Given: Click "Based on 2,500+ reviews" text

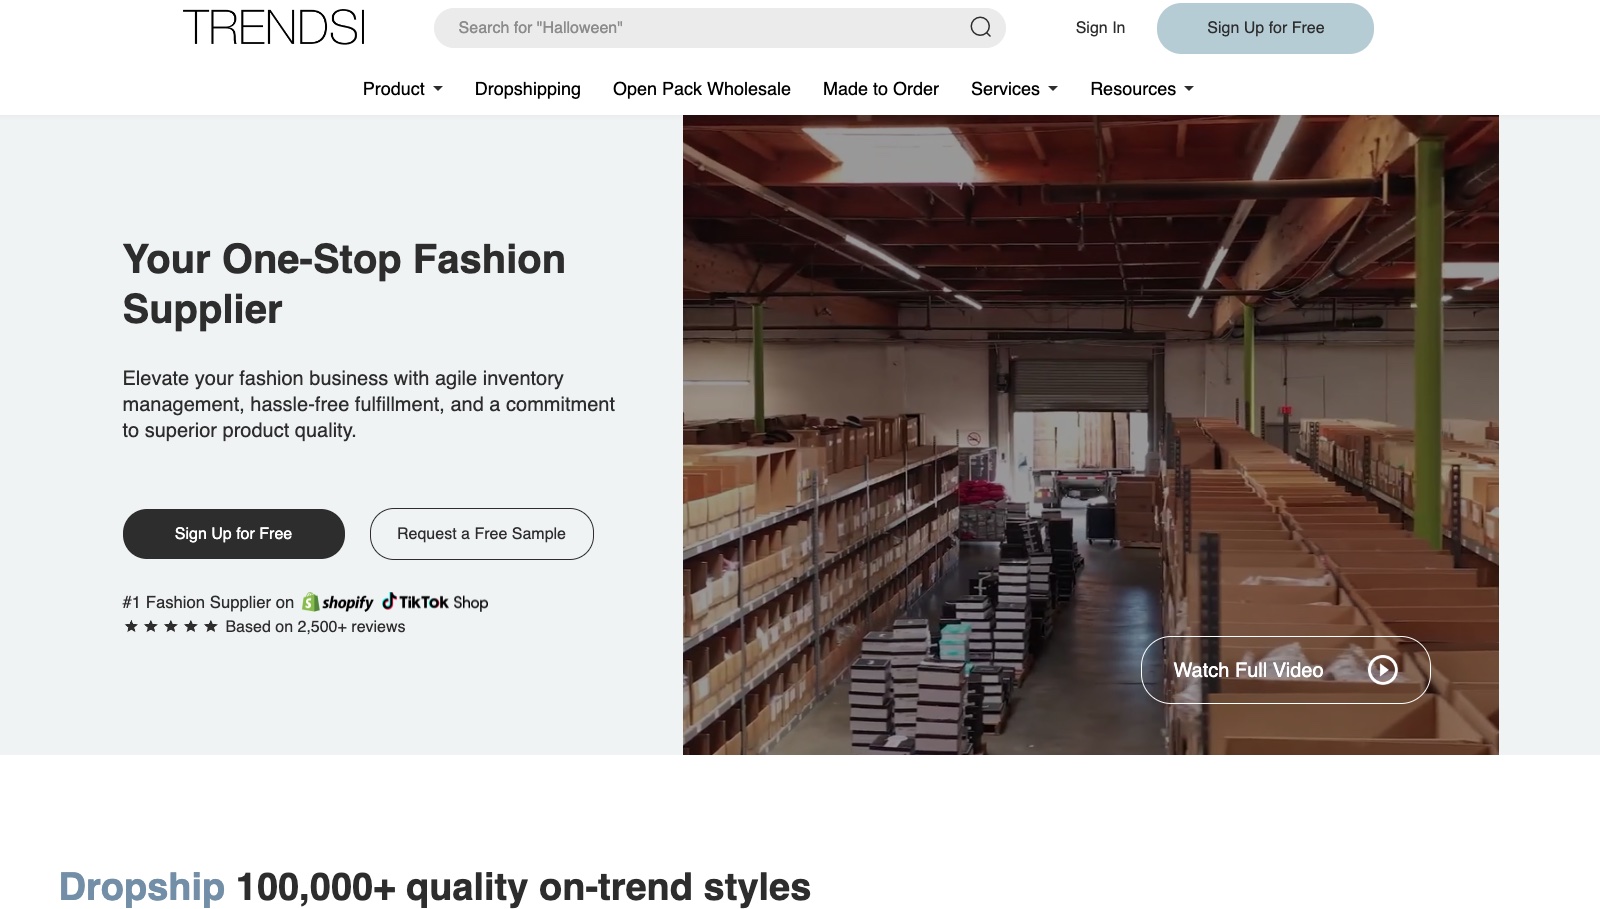Looking at the screenshot, I should pyautogui.click(x=315, y=627).
